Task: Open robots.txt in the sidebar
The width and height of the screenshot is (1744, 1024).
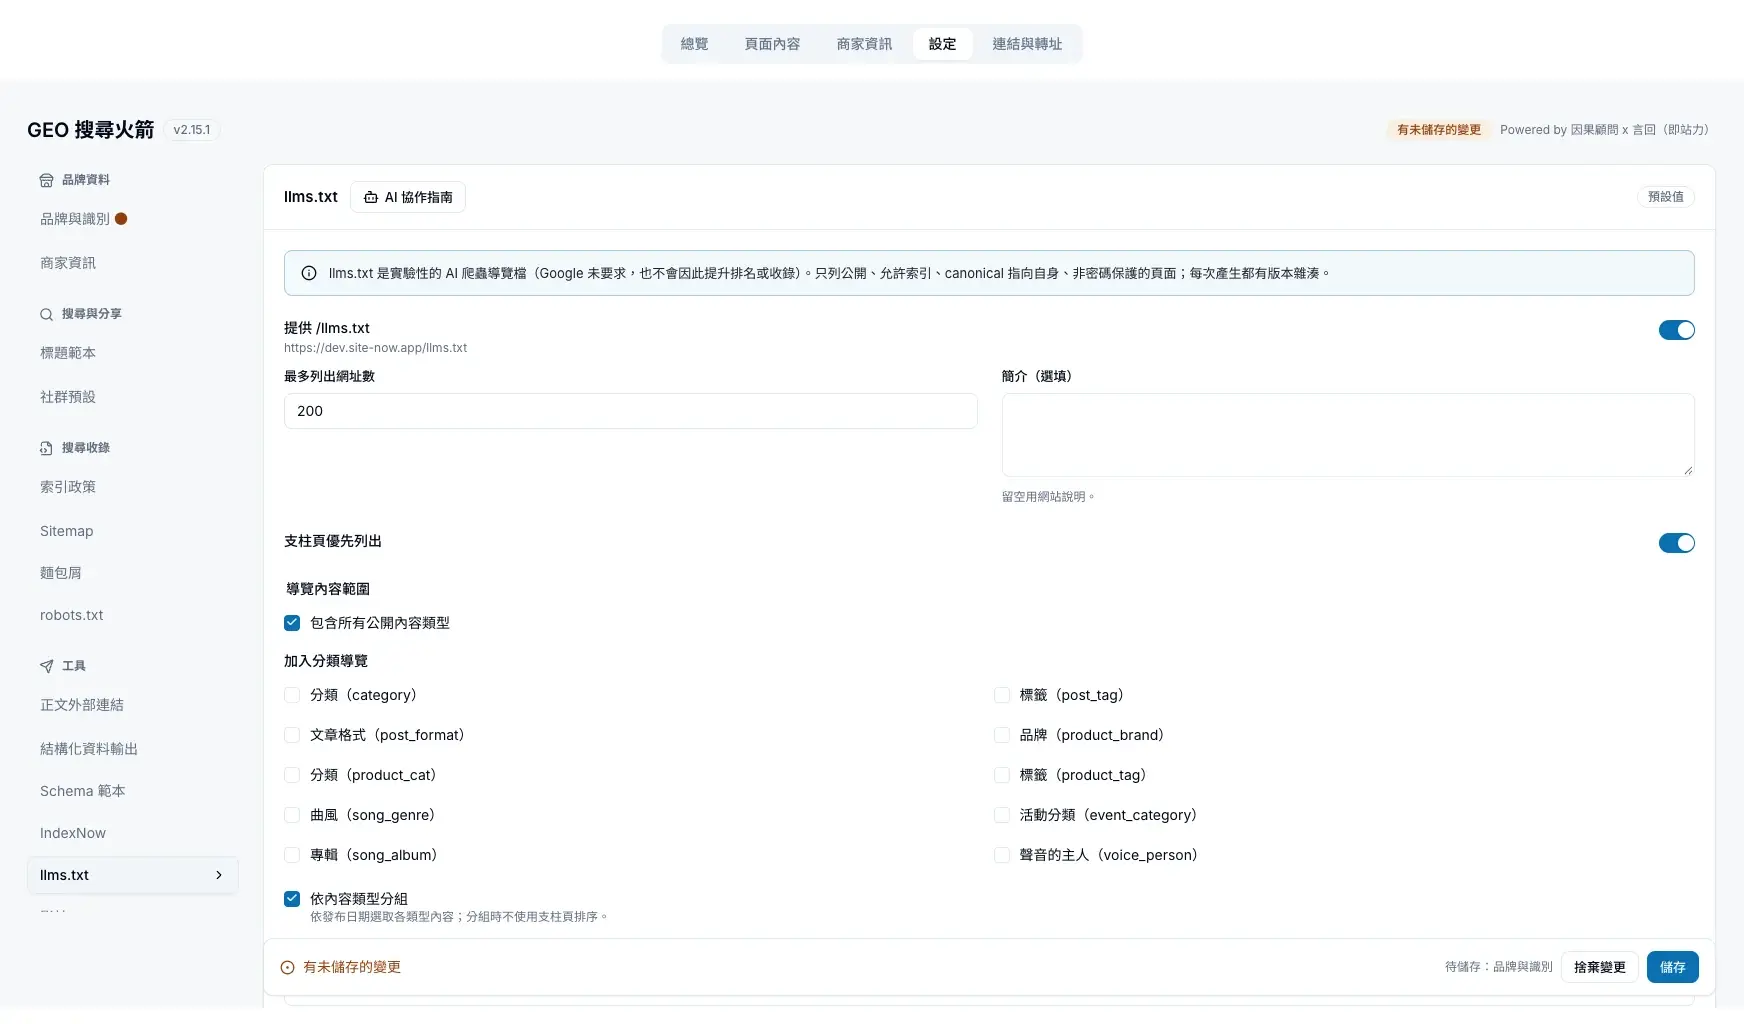Action: (x=72, y=615)
